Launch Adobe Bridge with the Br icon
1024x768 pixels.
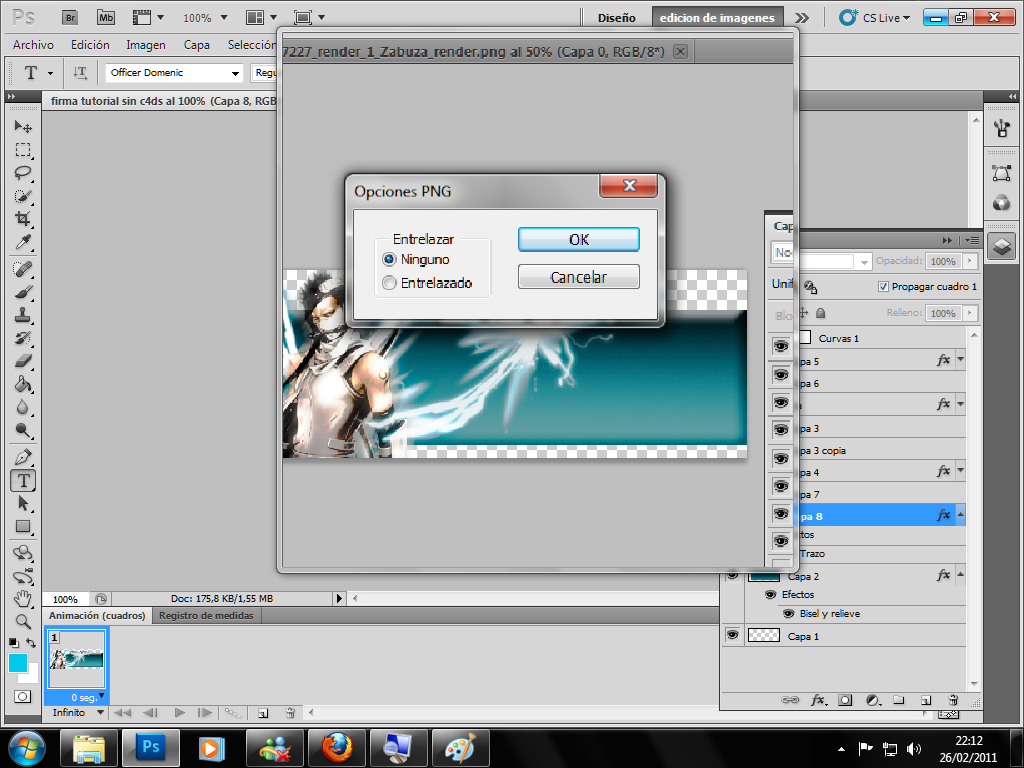[x=70, y=18]
